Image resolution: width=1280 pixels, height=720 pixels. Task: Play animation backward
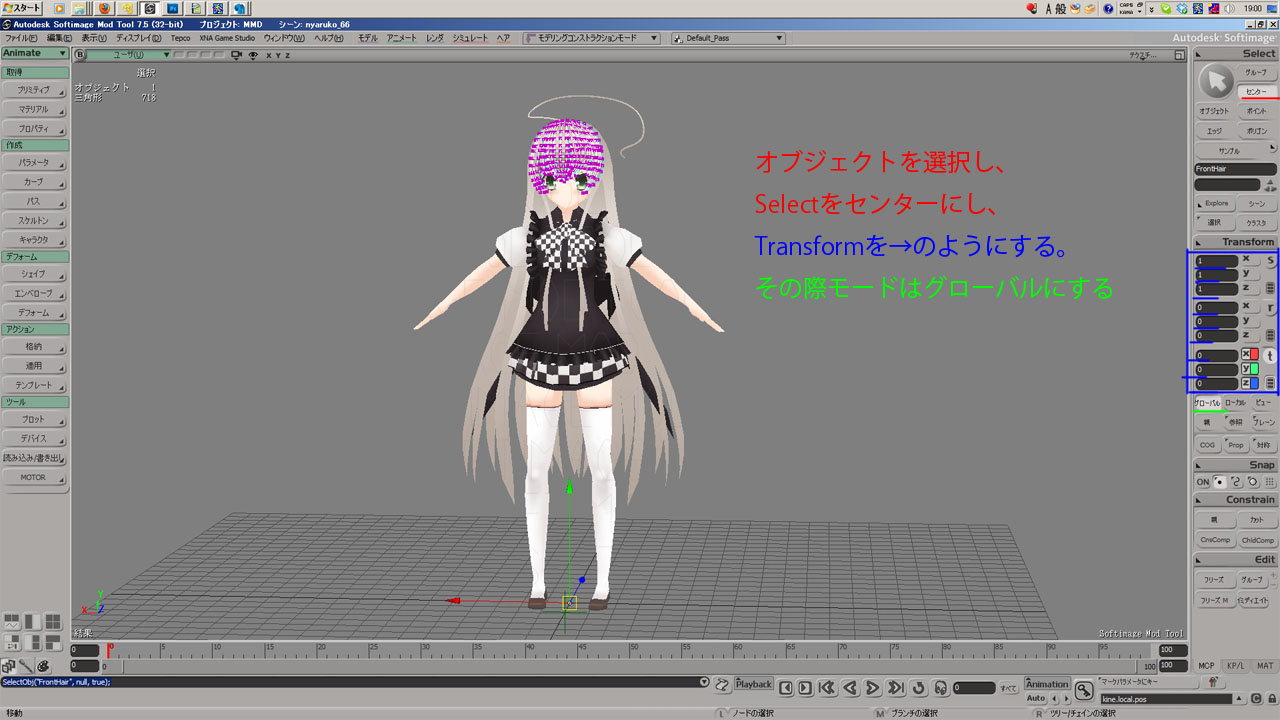[850, 687]
